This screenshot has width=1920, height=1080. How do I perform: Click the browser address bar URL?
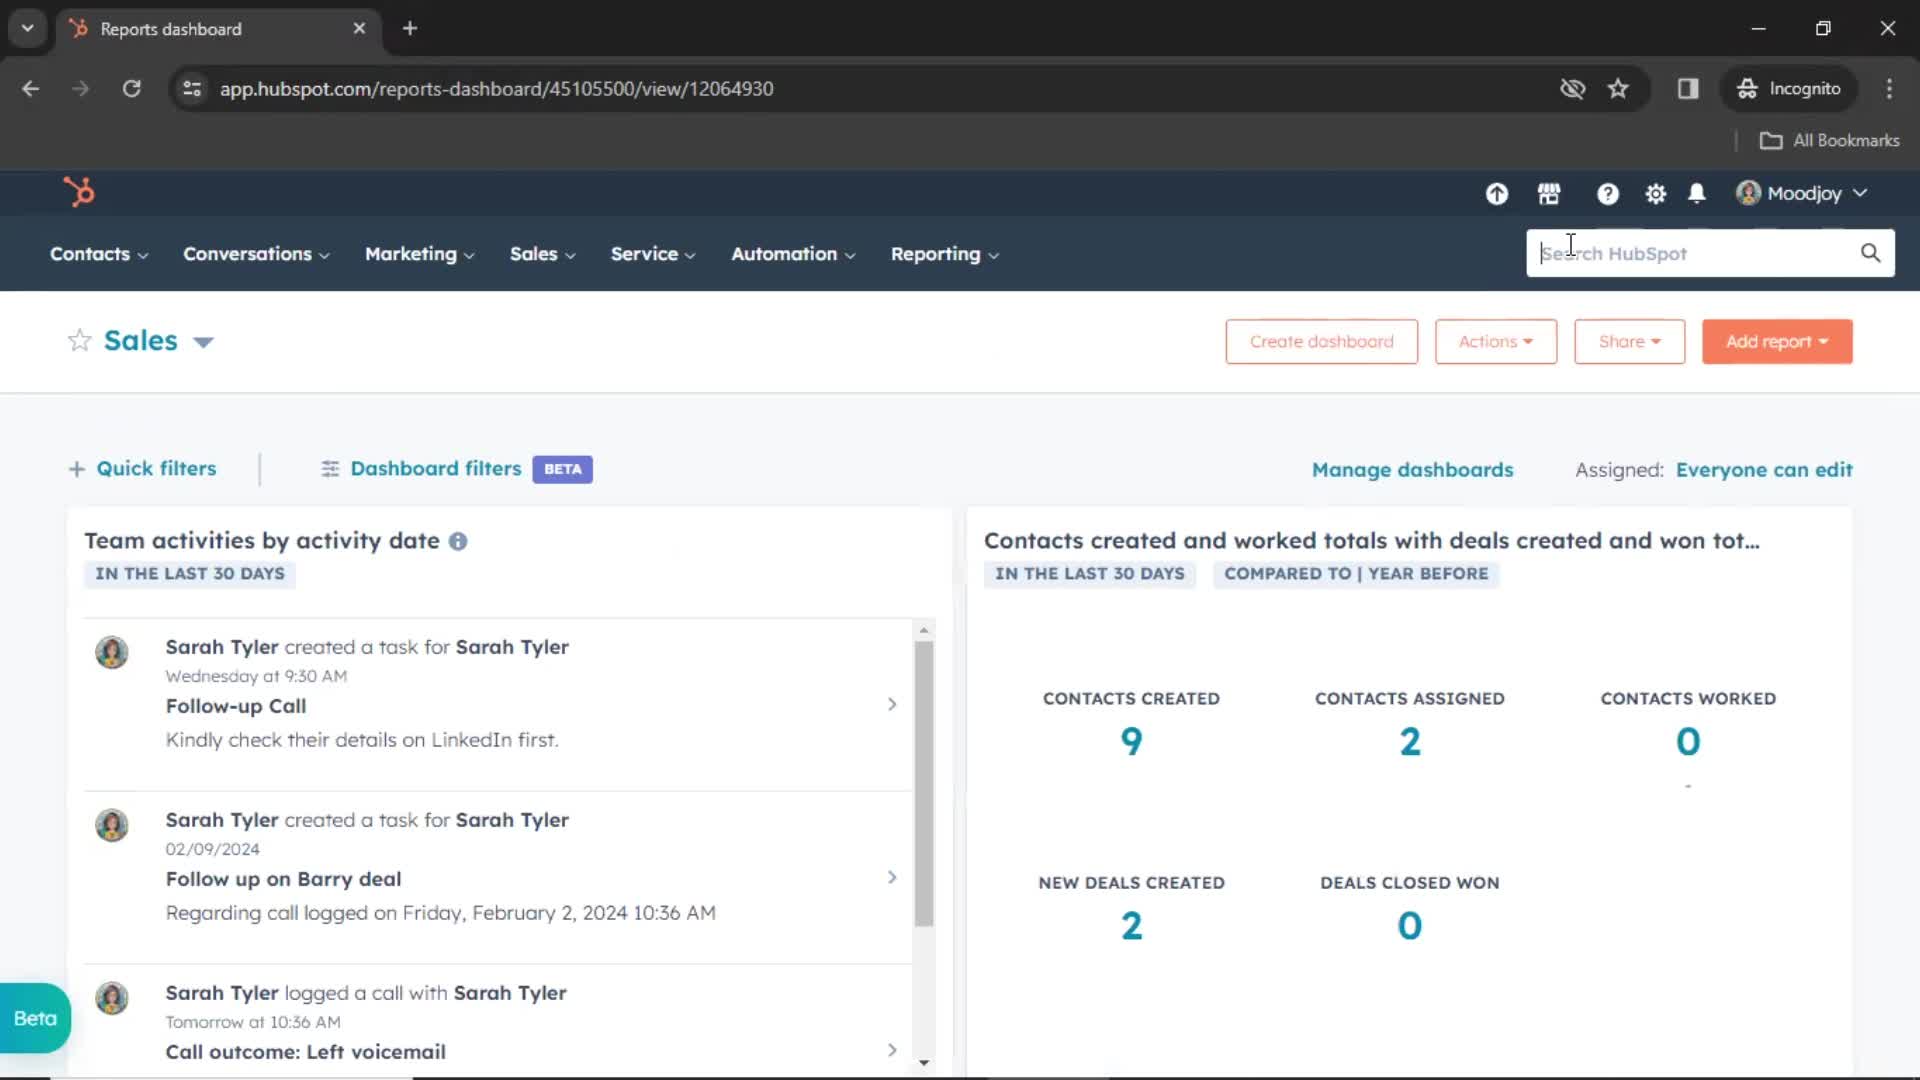(496, 88)
